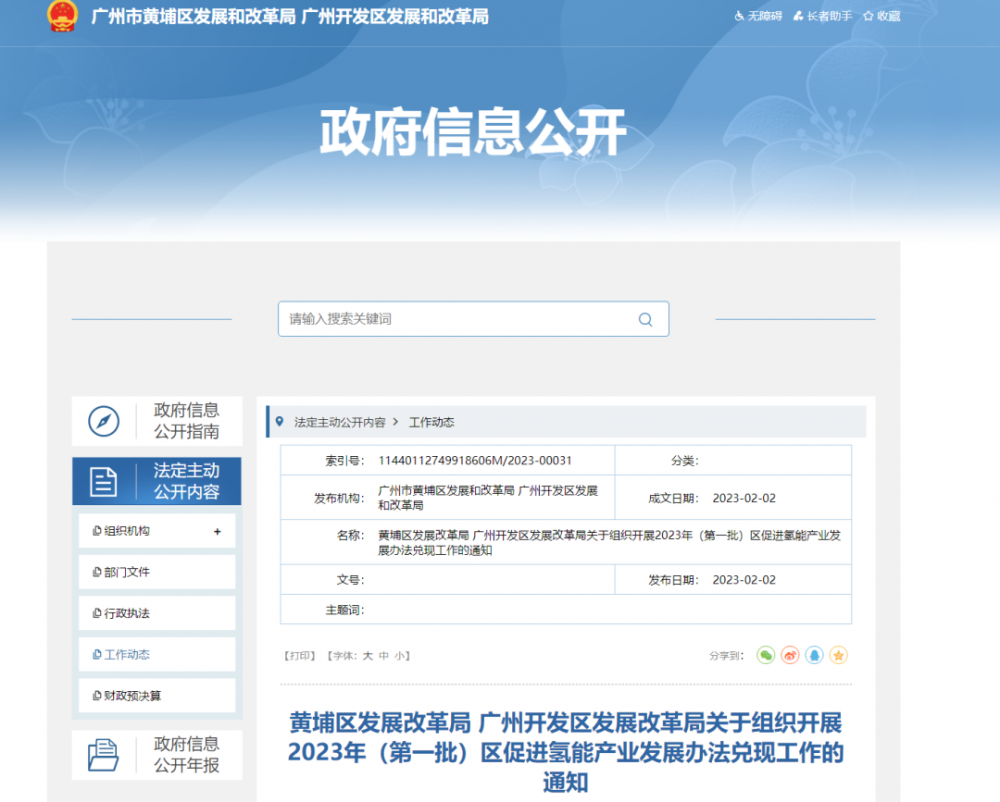
Task: Enable 无障碍 accessibility mode
Action: point(758,16)
